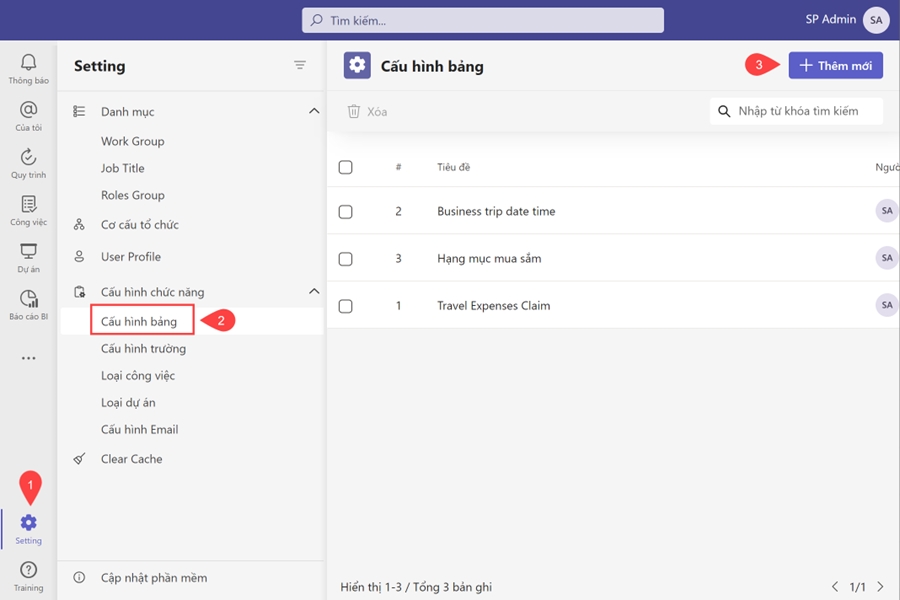
Task: Tick the Business trip date time checkbox
Action: 346,212
